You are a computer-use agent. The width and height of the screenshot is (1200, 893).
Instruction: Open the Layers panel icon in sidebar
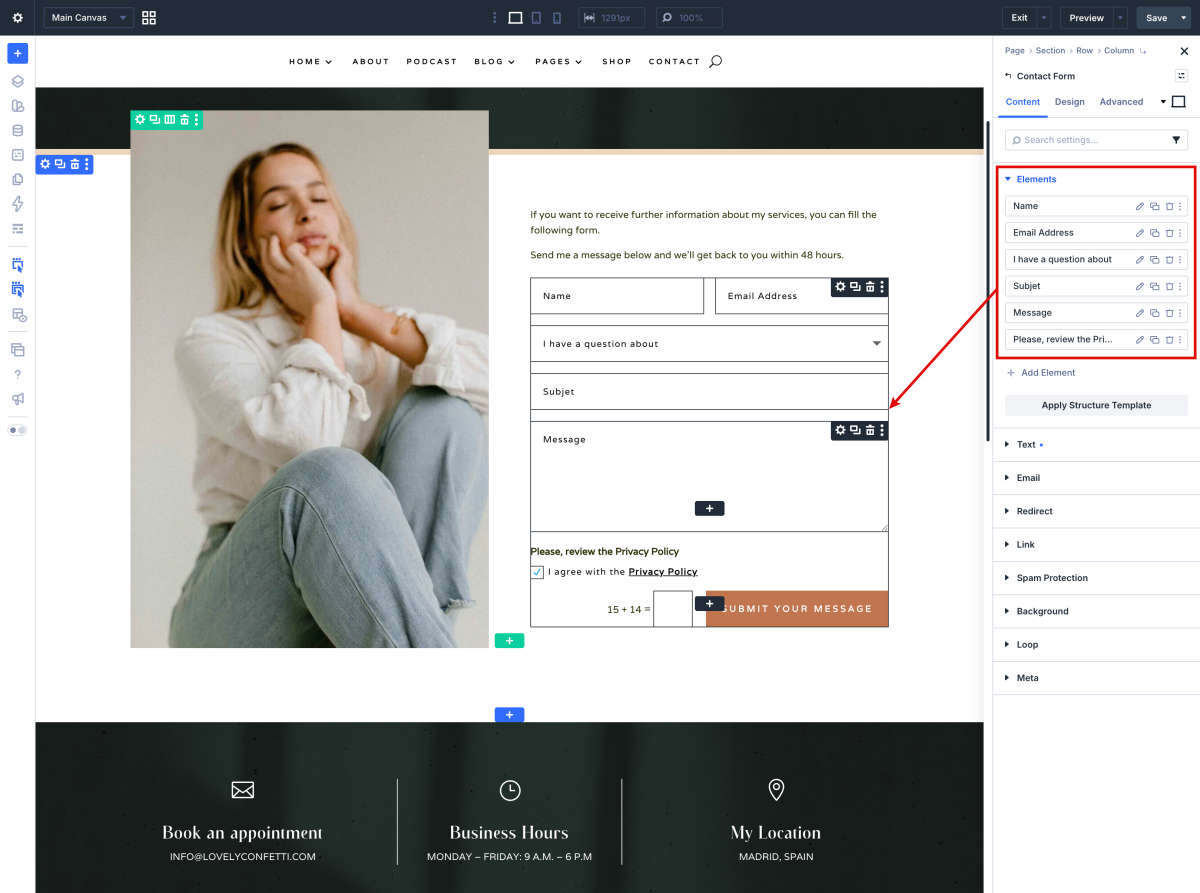click(x=18, y=82)
